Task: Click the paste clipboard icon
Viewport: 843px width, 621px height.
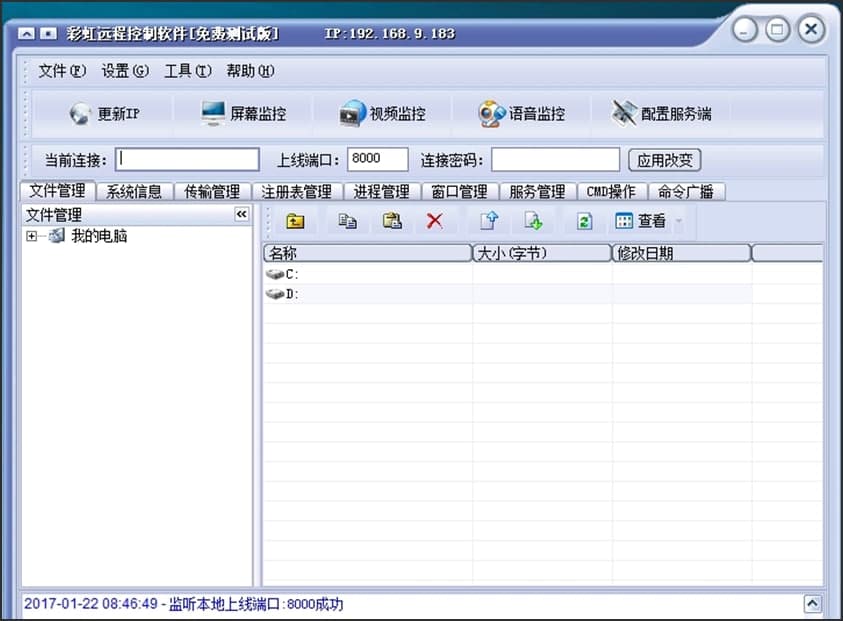Action: [392, 221]
